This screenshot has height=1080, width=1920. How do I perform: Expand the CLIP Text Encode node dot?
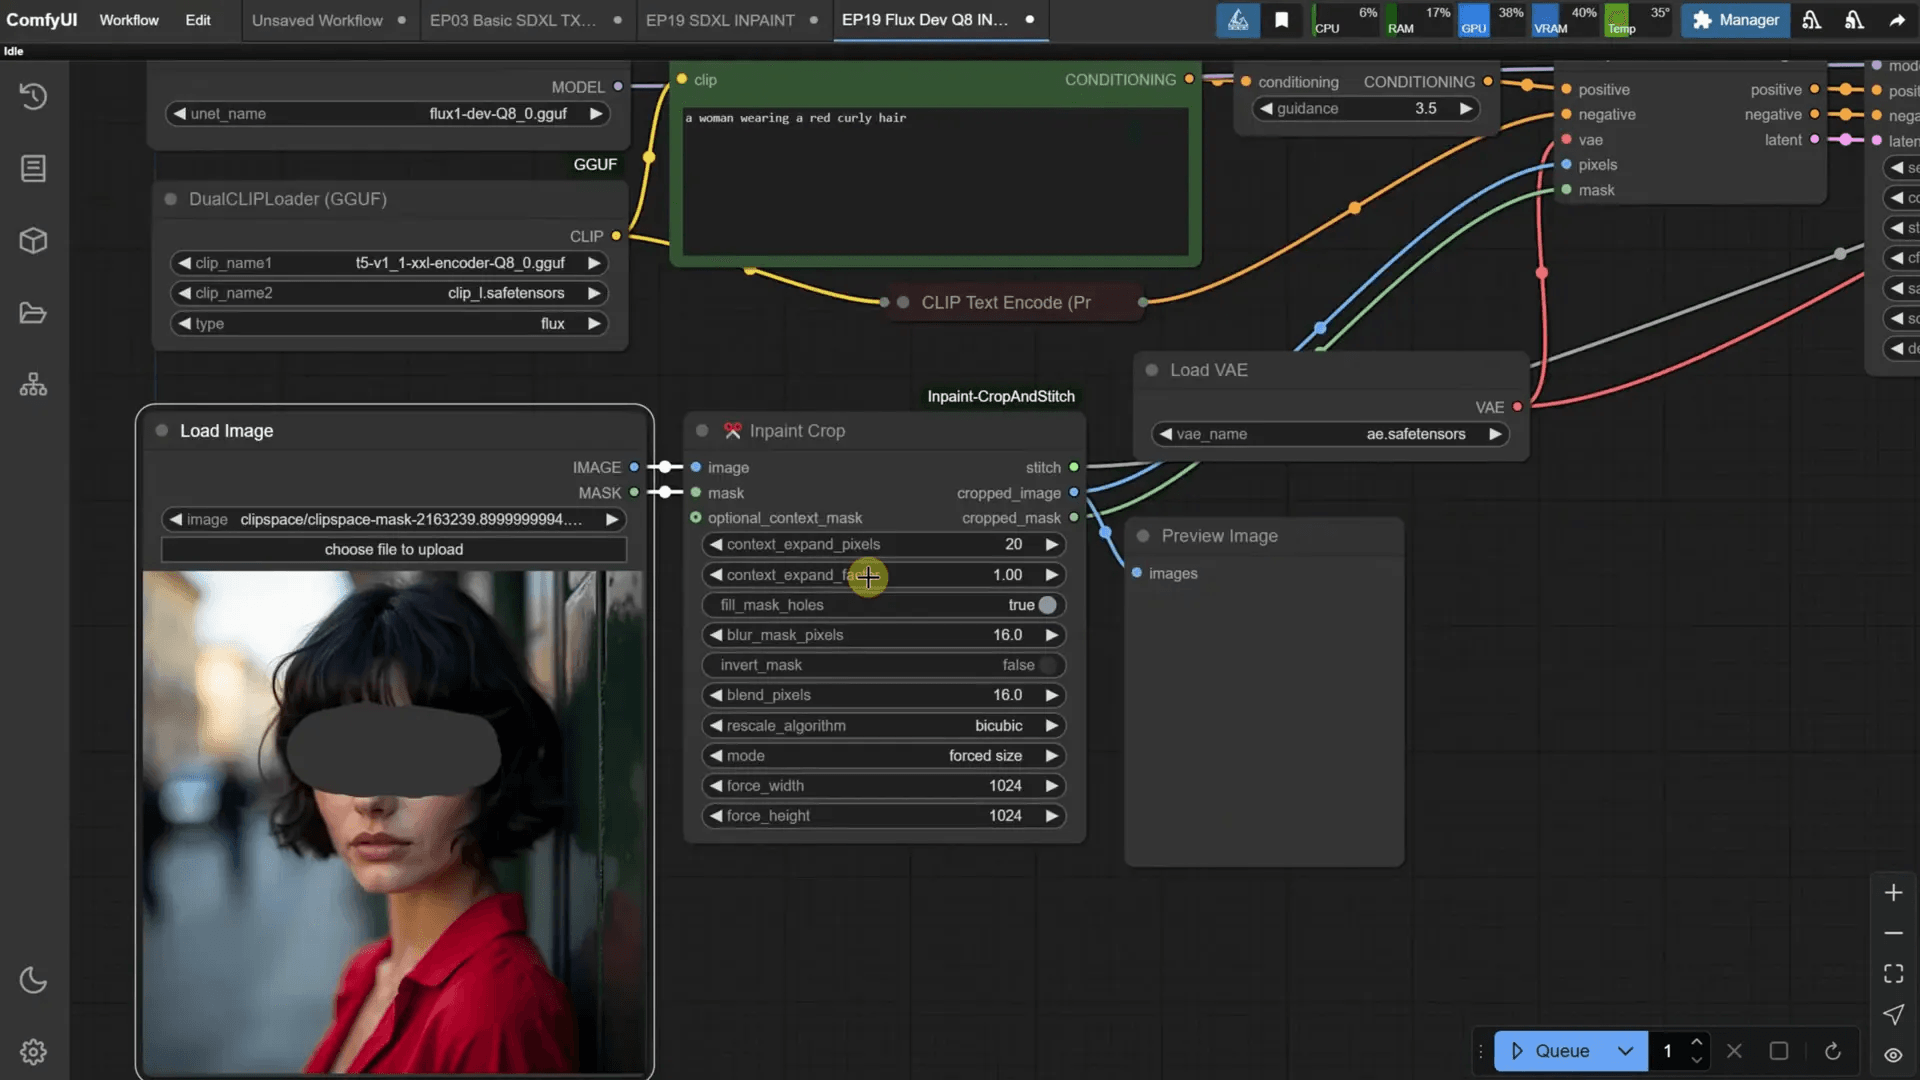(903, 302)
